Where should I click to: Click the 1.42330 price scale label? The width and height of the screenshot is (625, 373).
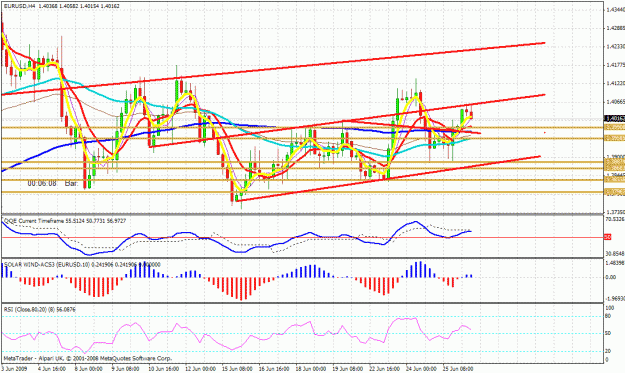point(615,46)
